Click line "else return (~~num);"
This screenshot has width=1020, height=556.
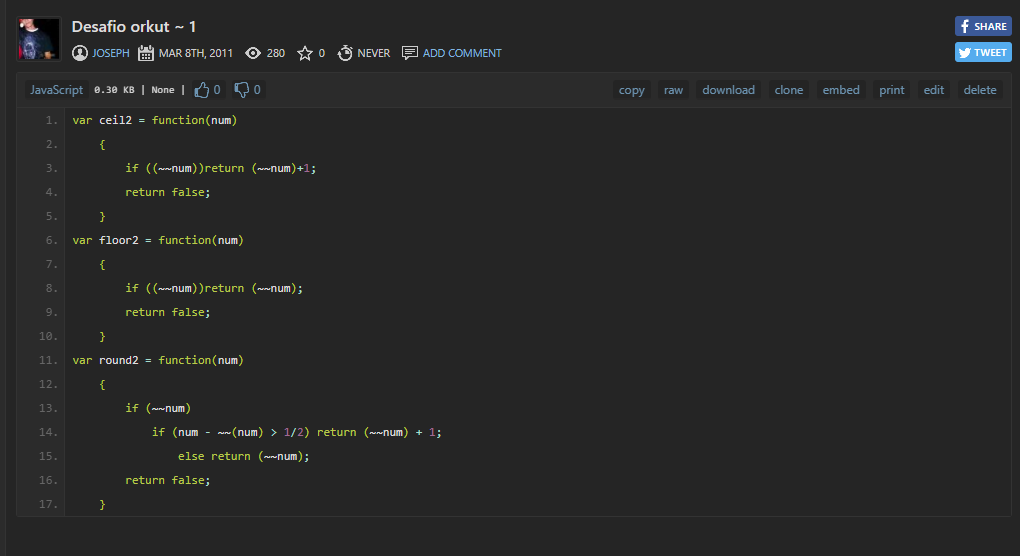(244, 457)
